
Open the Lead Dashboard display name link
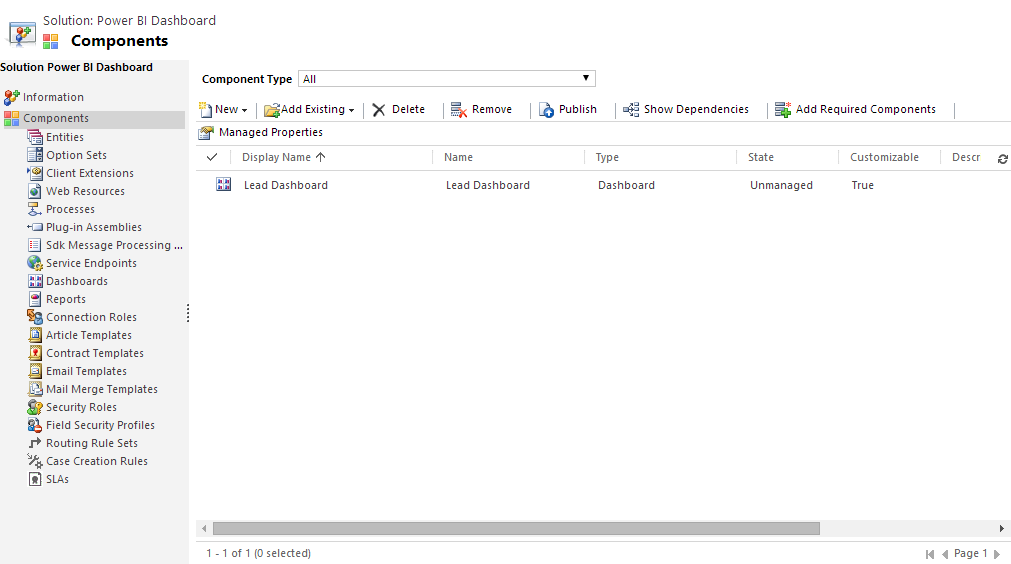click(x=286, y=185)
